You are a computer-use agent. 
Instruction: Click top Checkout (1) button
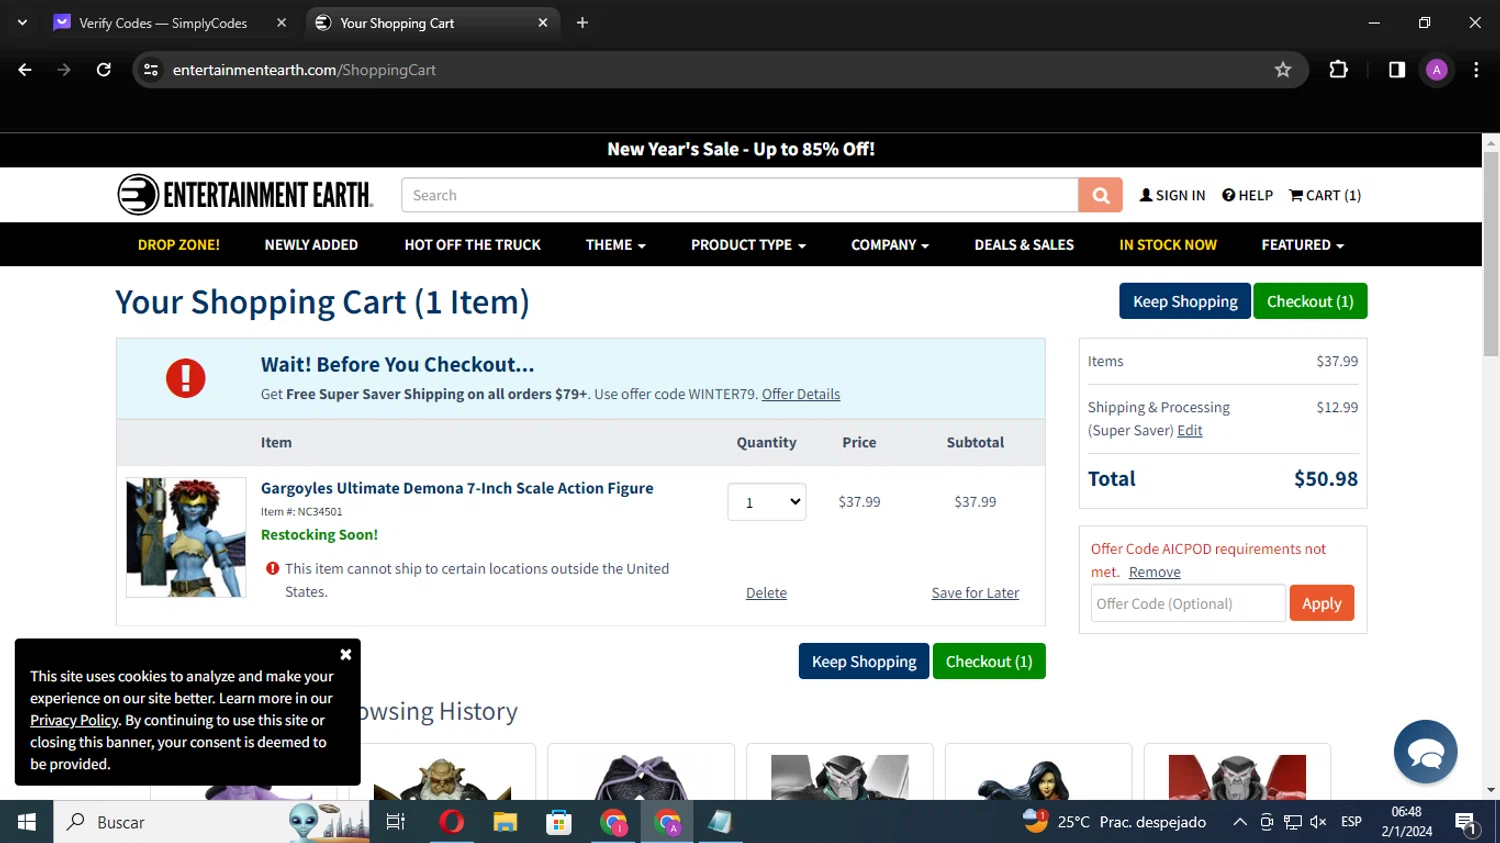(x=1310, y=301)
